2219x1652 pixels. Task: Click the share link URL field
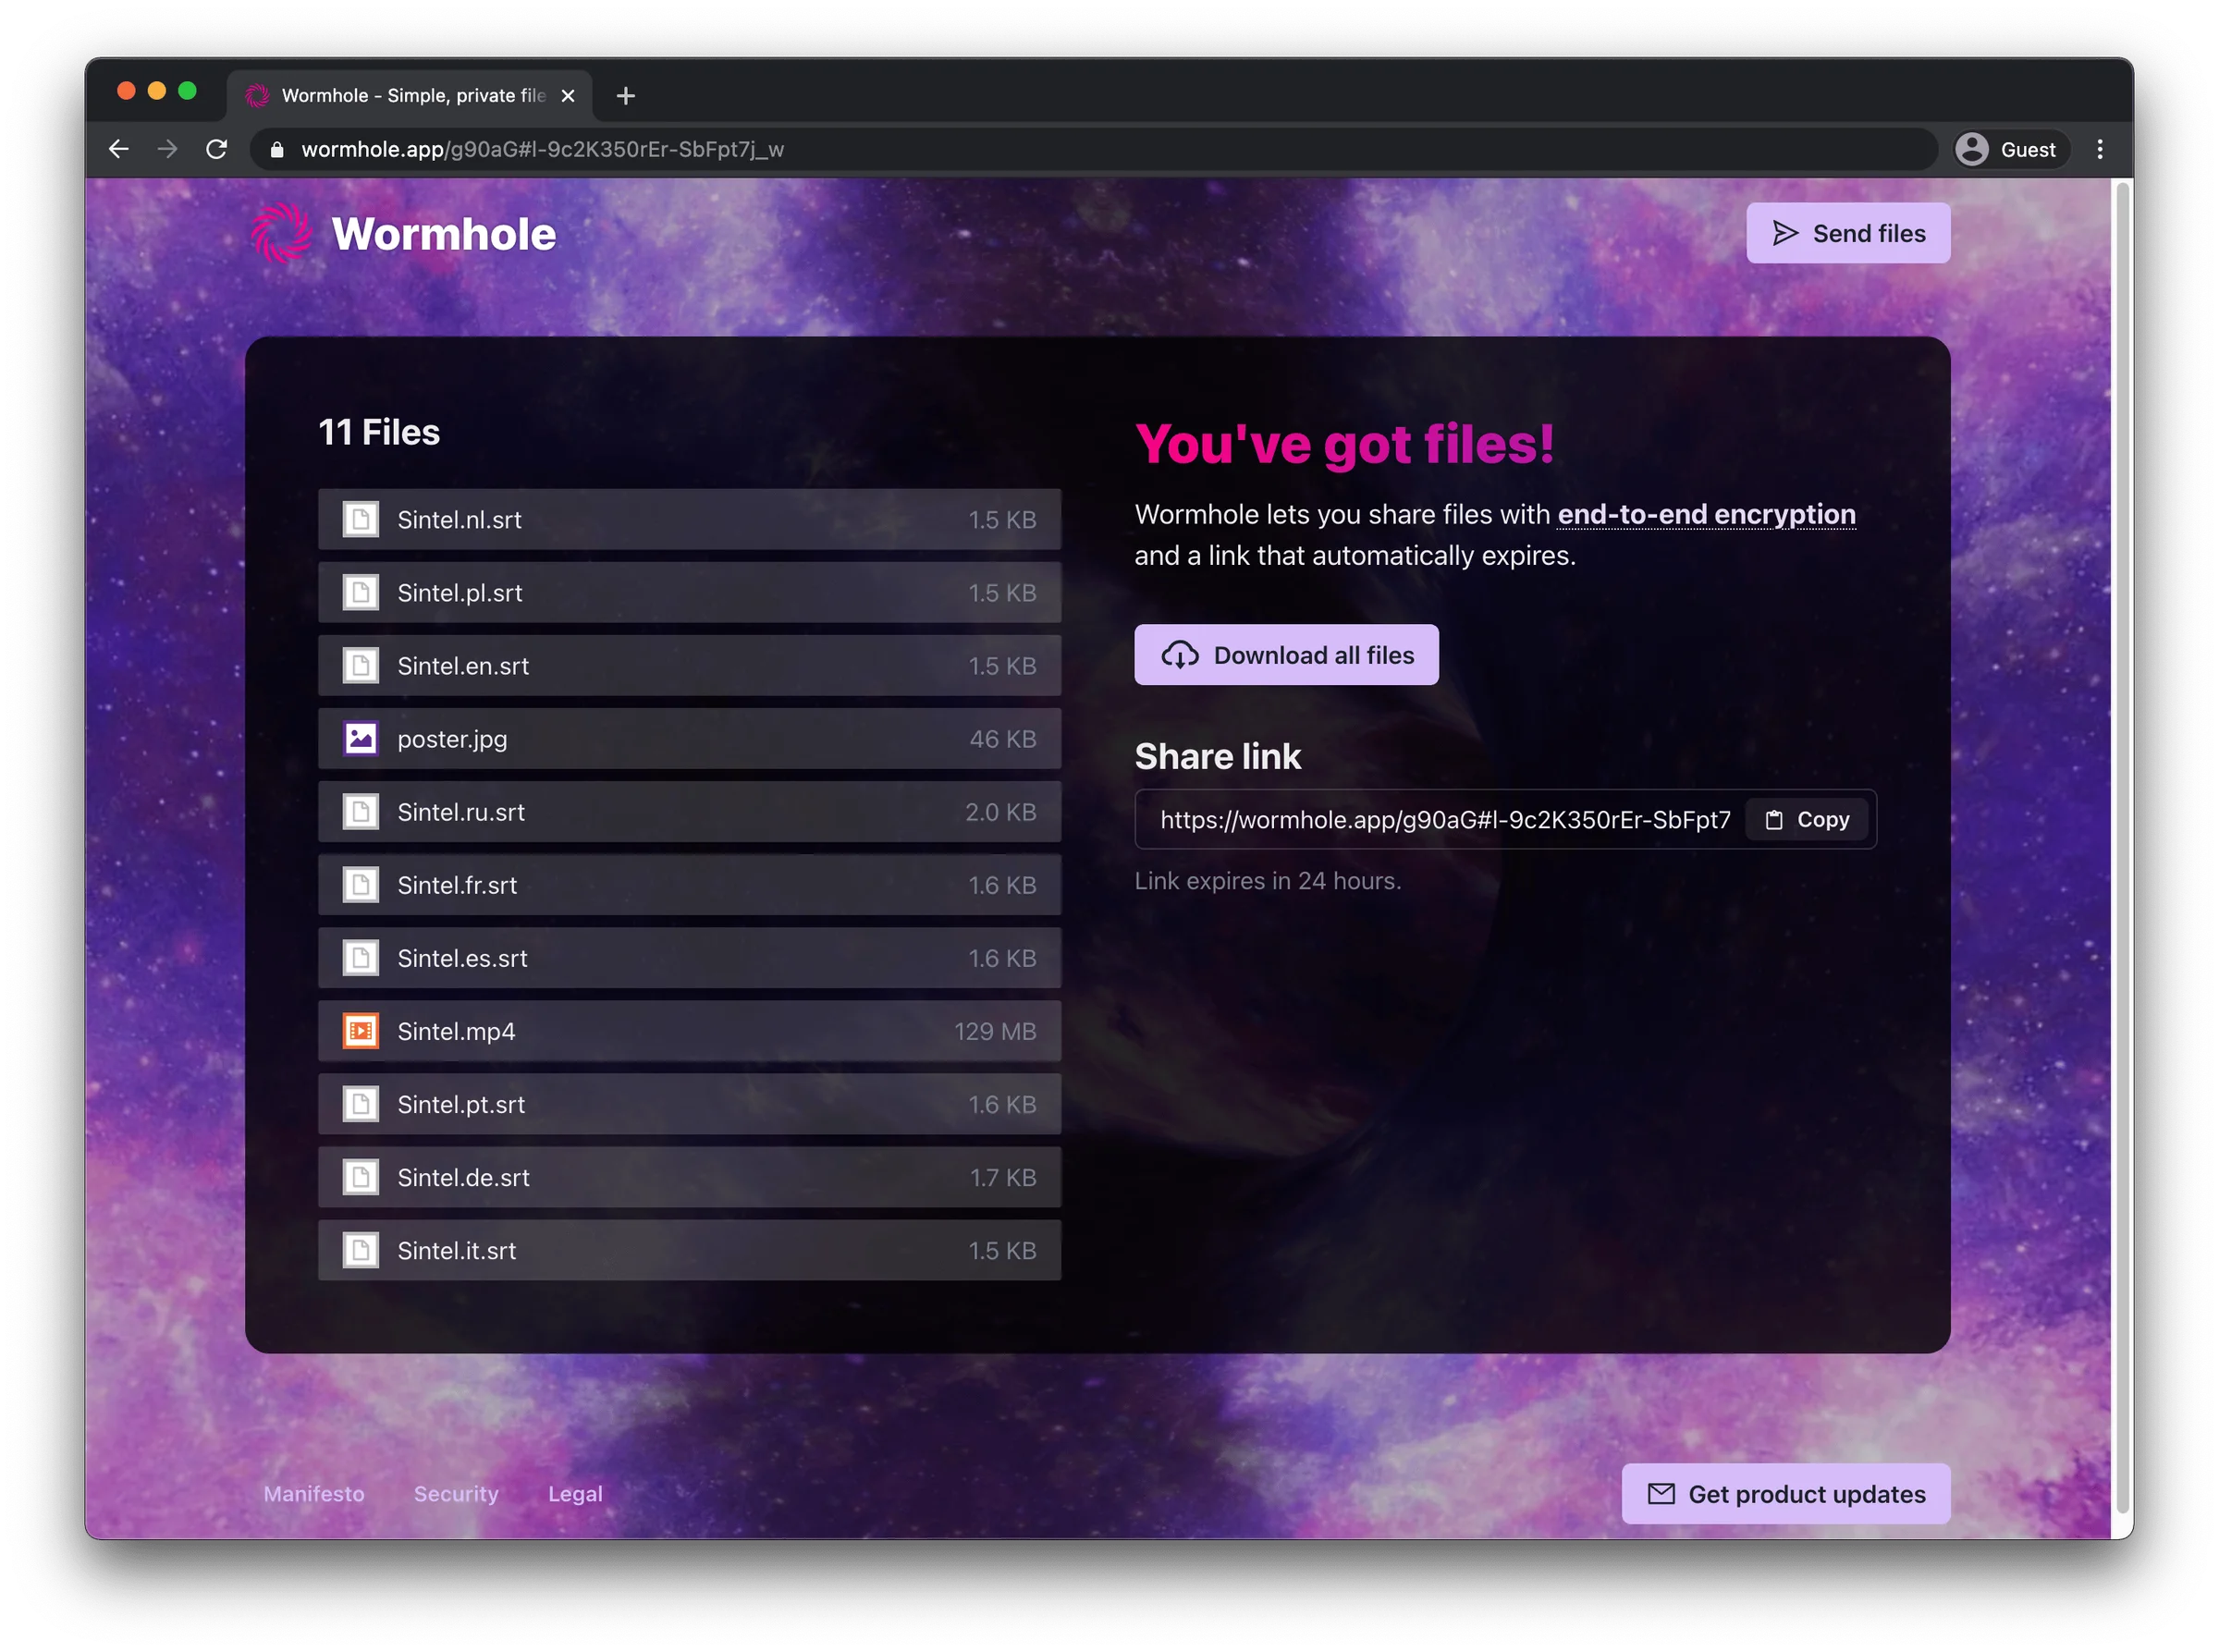click(1445, 820)
